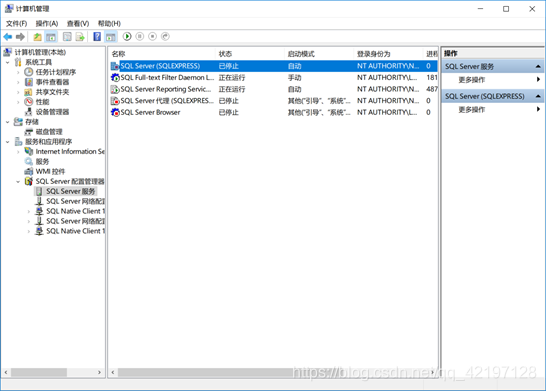Select the SQL Full-text Filter Daemon row name
Screen dimensions: 546x391
[167, 77]
